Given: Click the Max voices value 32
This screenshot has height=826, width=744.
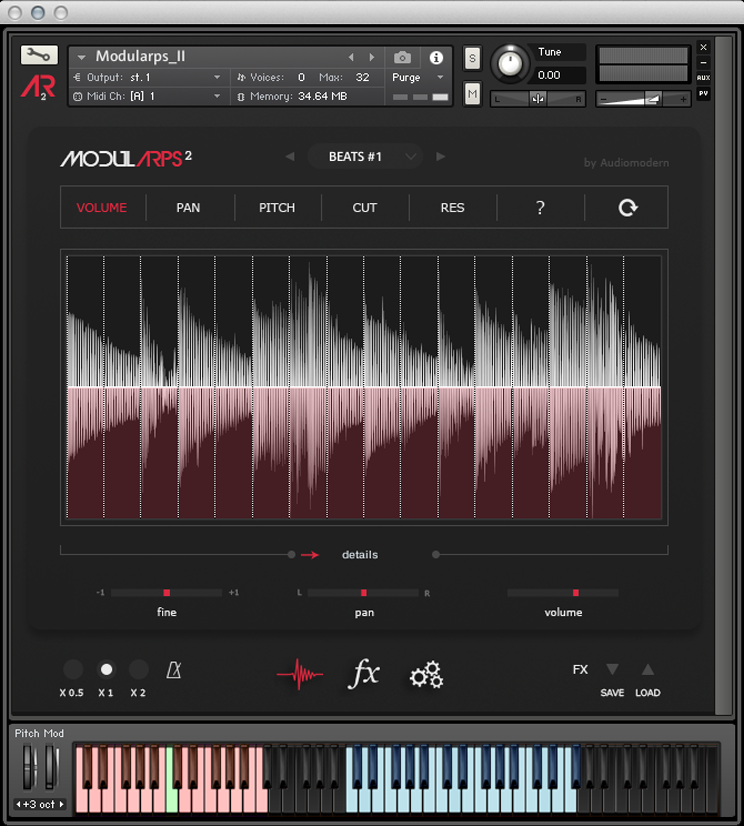Looking at the screenshot, I should click(363, 77).
